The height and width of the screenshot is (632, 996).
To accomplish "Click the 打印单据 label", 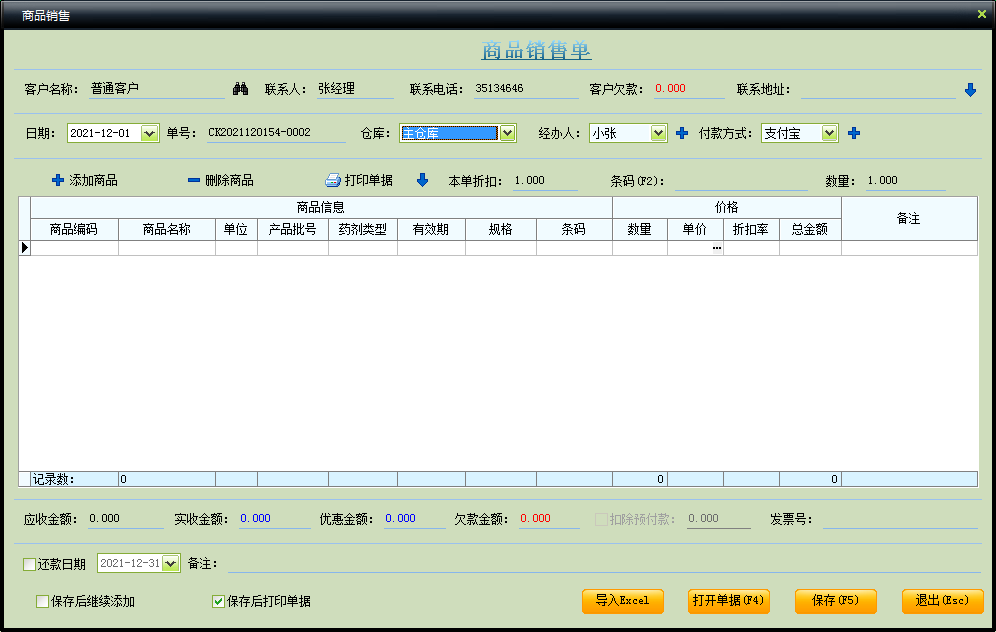I will coord(368,180).
